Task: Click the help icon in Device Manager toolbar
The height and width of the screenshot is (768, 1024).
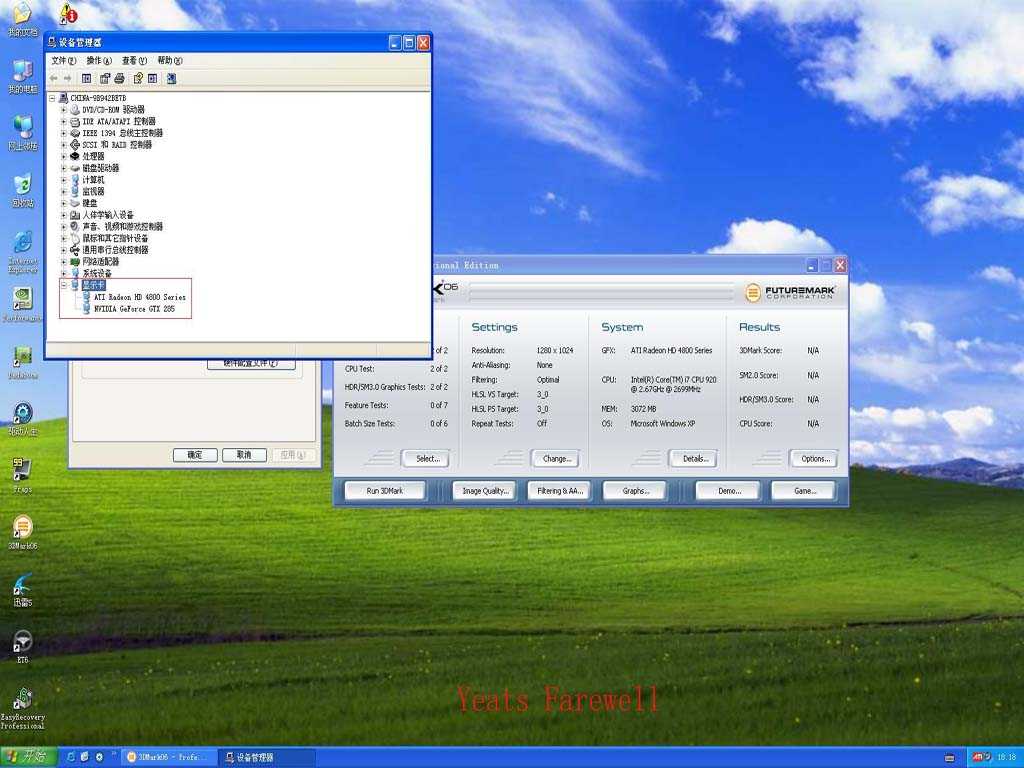Action: (138, 78)
